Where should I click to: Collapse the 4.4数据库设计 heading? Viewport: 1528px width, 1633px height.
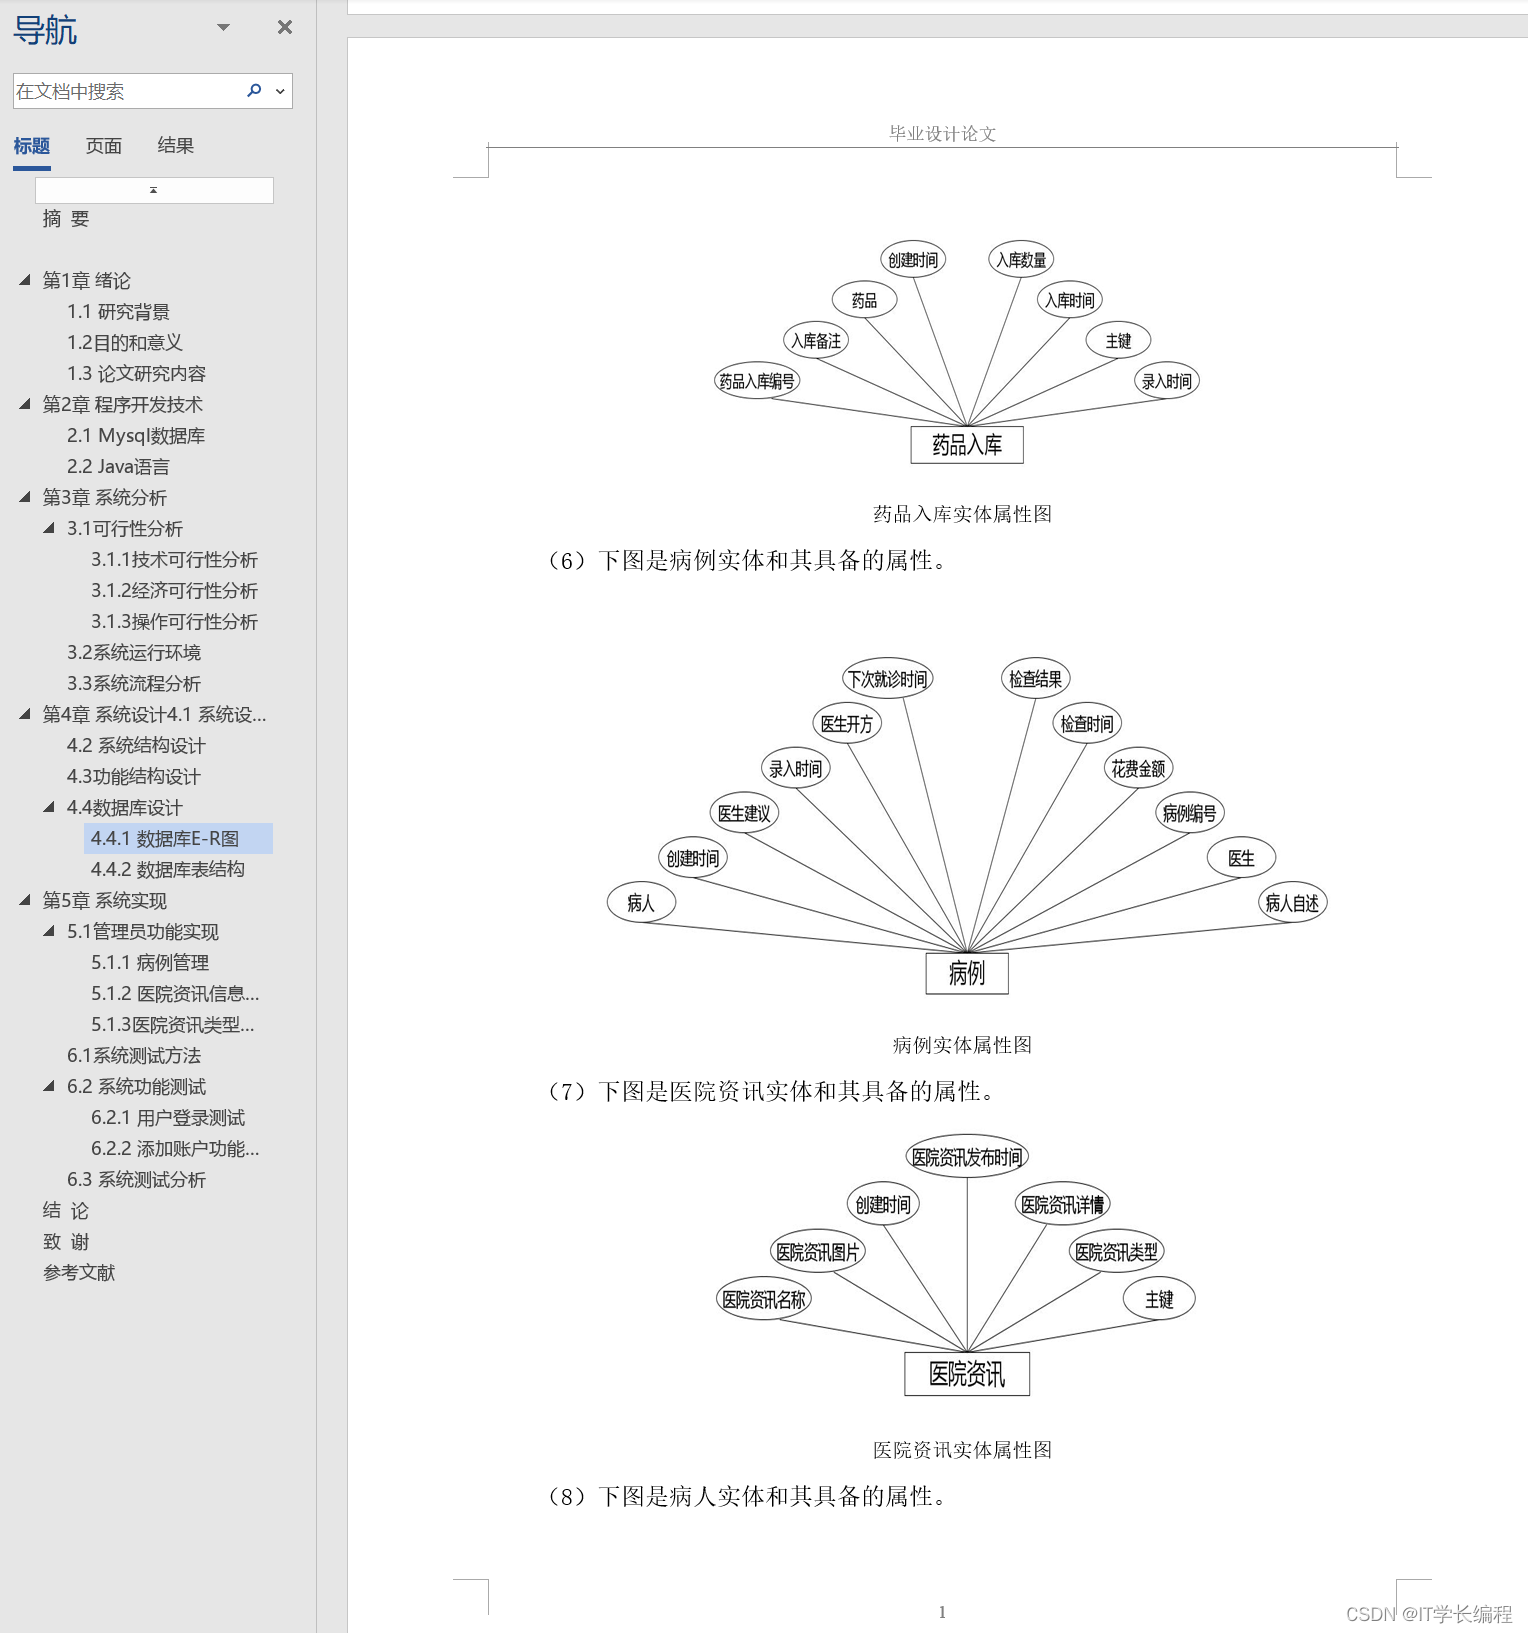point(49,807)
